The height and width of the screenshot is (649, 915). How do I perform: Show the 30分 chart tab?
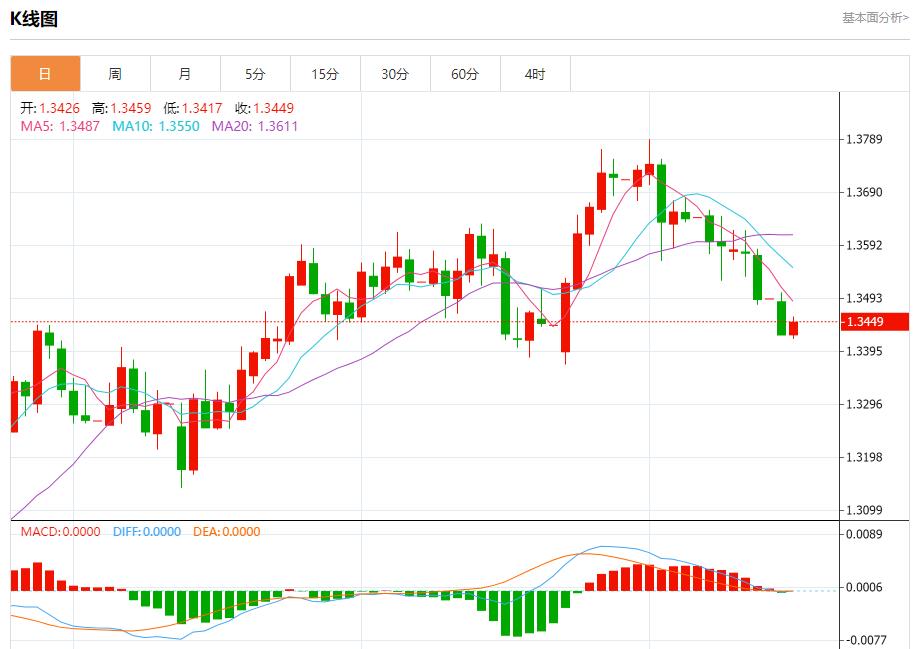coord(395,74)
